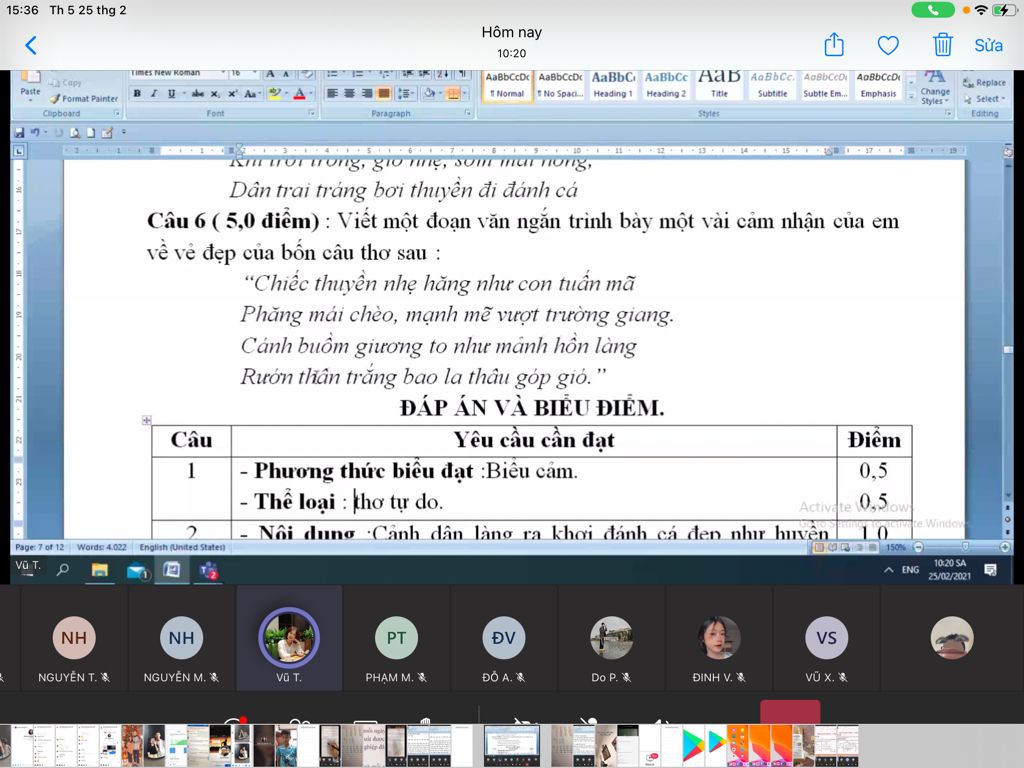Toggle Strikethrough formatting
The width and height of the screenshot is (1024, 768).
(x=197, y=93)
